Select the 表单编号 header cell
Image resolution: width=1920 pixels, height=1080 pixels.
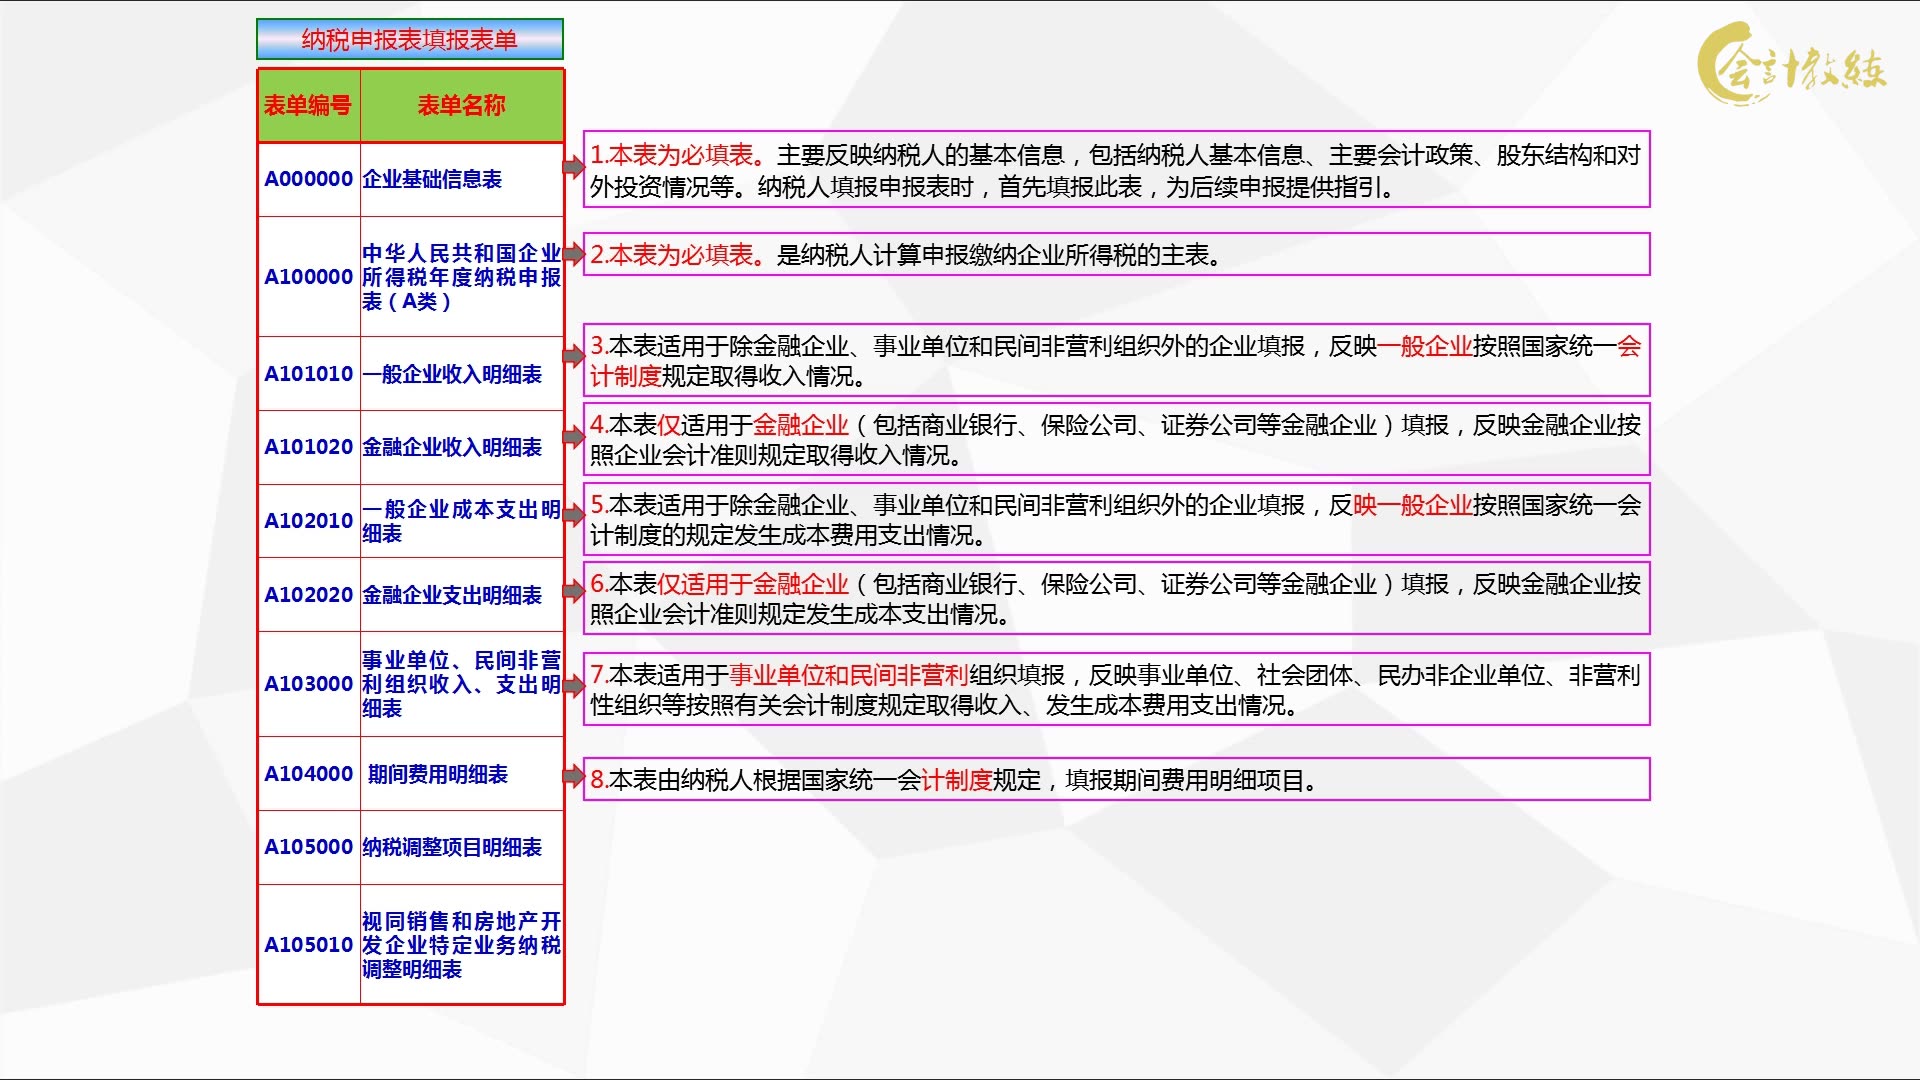point(309,105)
